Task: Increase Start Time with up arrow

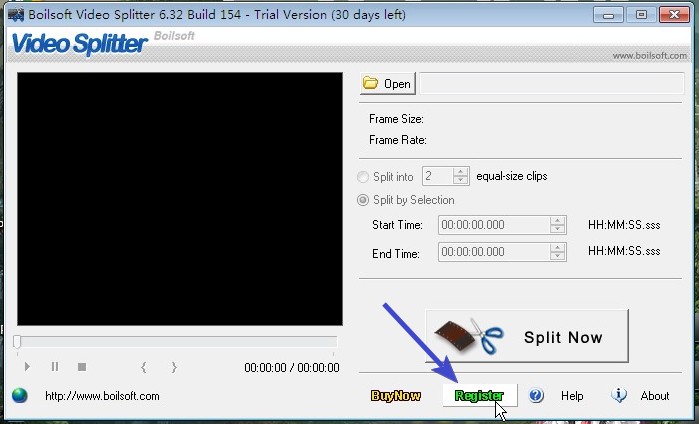Action: (558, 221)
